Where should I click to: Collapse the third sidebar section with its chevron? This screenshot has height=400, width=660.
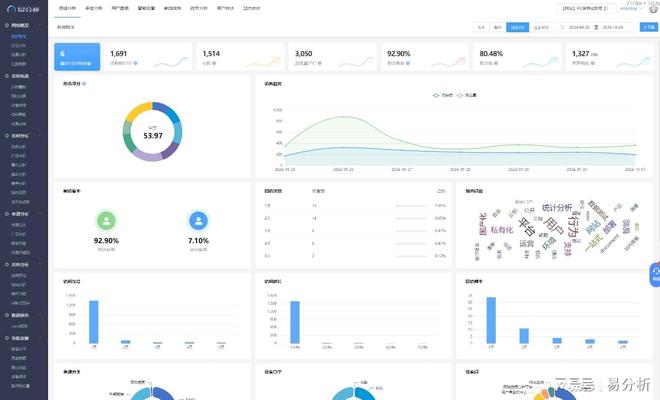click(x=40, y=136)
